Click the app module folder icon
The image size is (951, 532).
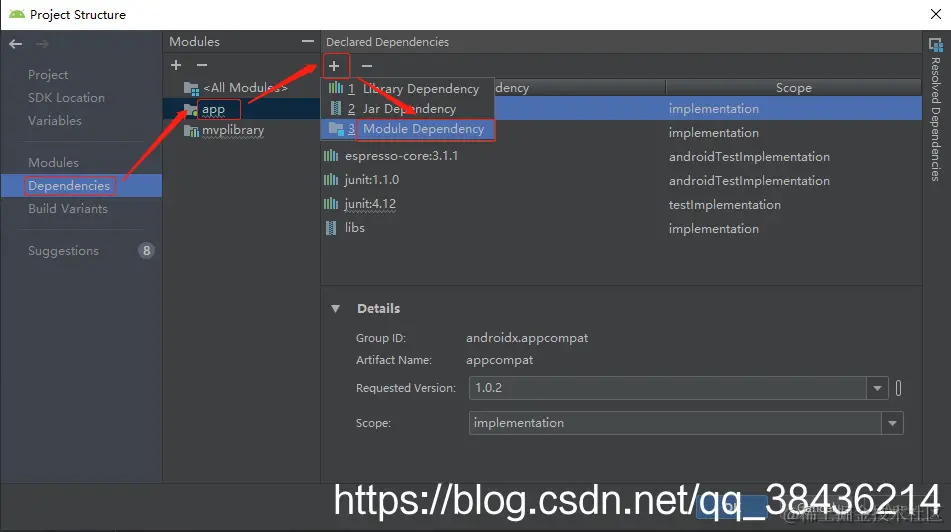[x=190, y=110]
